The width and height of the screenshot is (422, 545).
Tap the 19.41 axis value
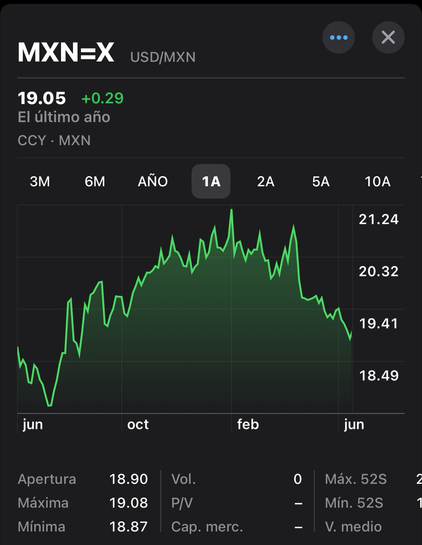379,324
